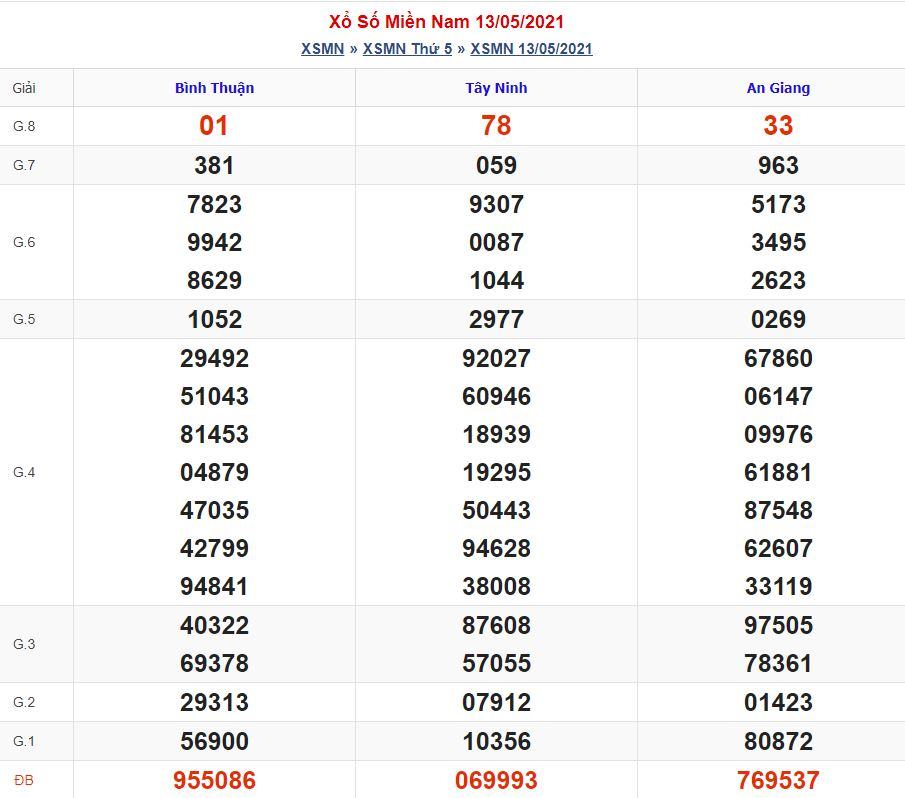Click the G.6 number 9942
The width and height of the screenshot is (905, 798).
[214, 242]
